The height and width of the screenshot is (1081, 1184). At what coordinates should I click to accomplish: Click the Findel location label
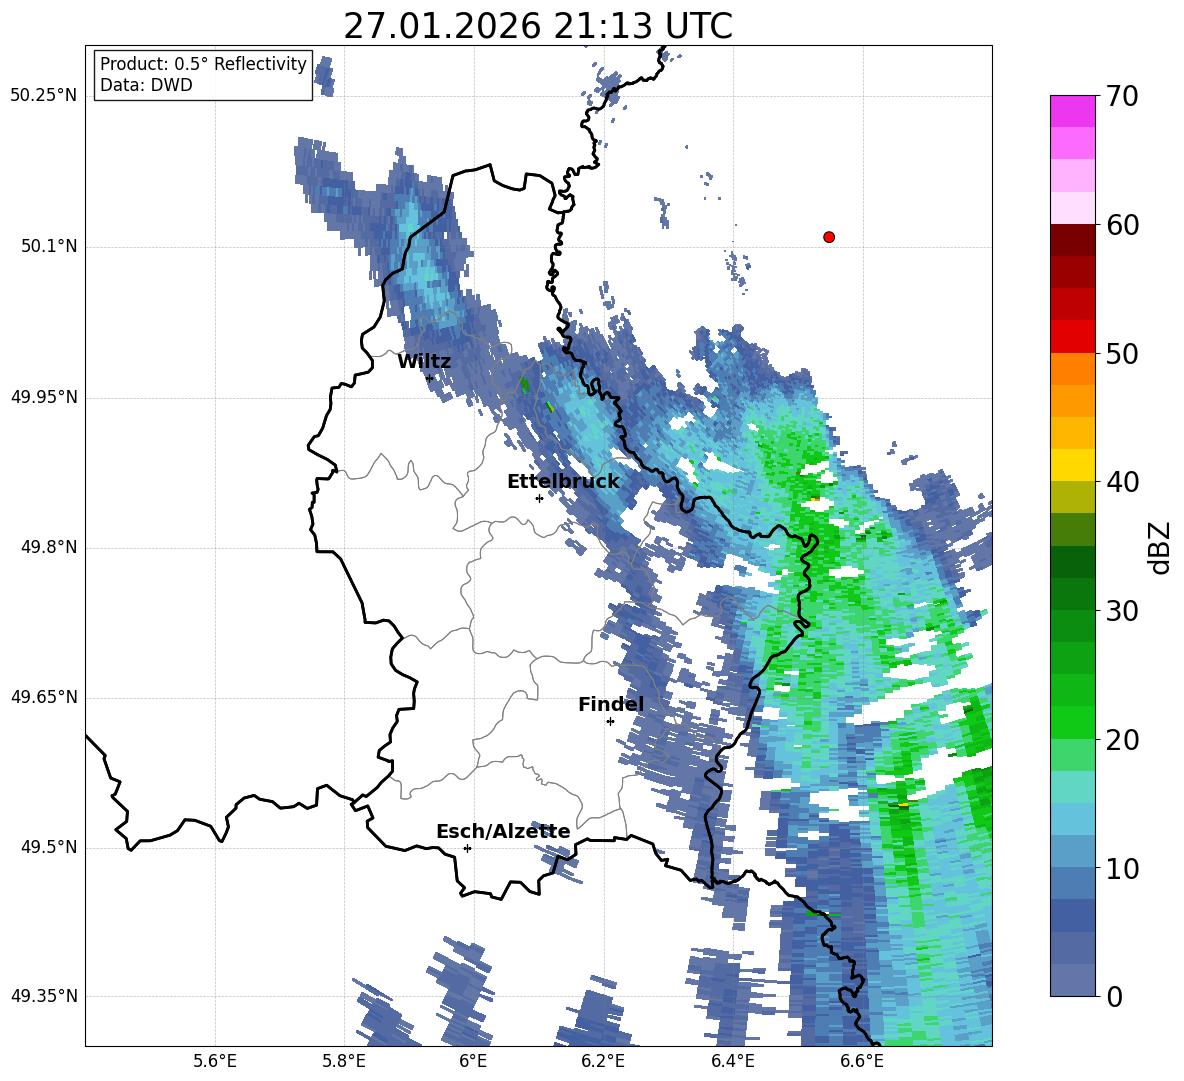click(x=611, y=704)
